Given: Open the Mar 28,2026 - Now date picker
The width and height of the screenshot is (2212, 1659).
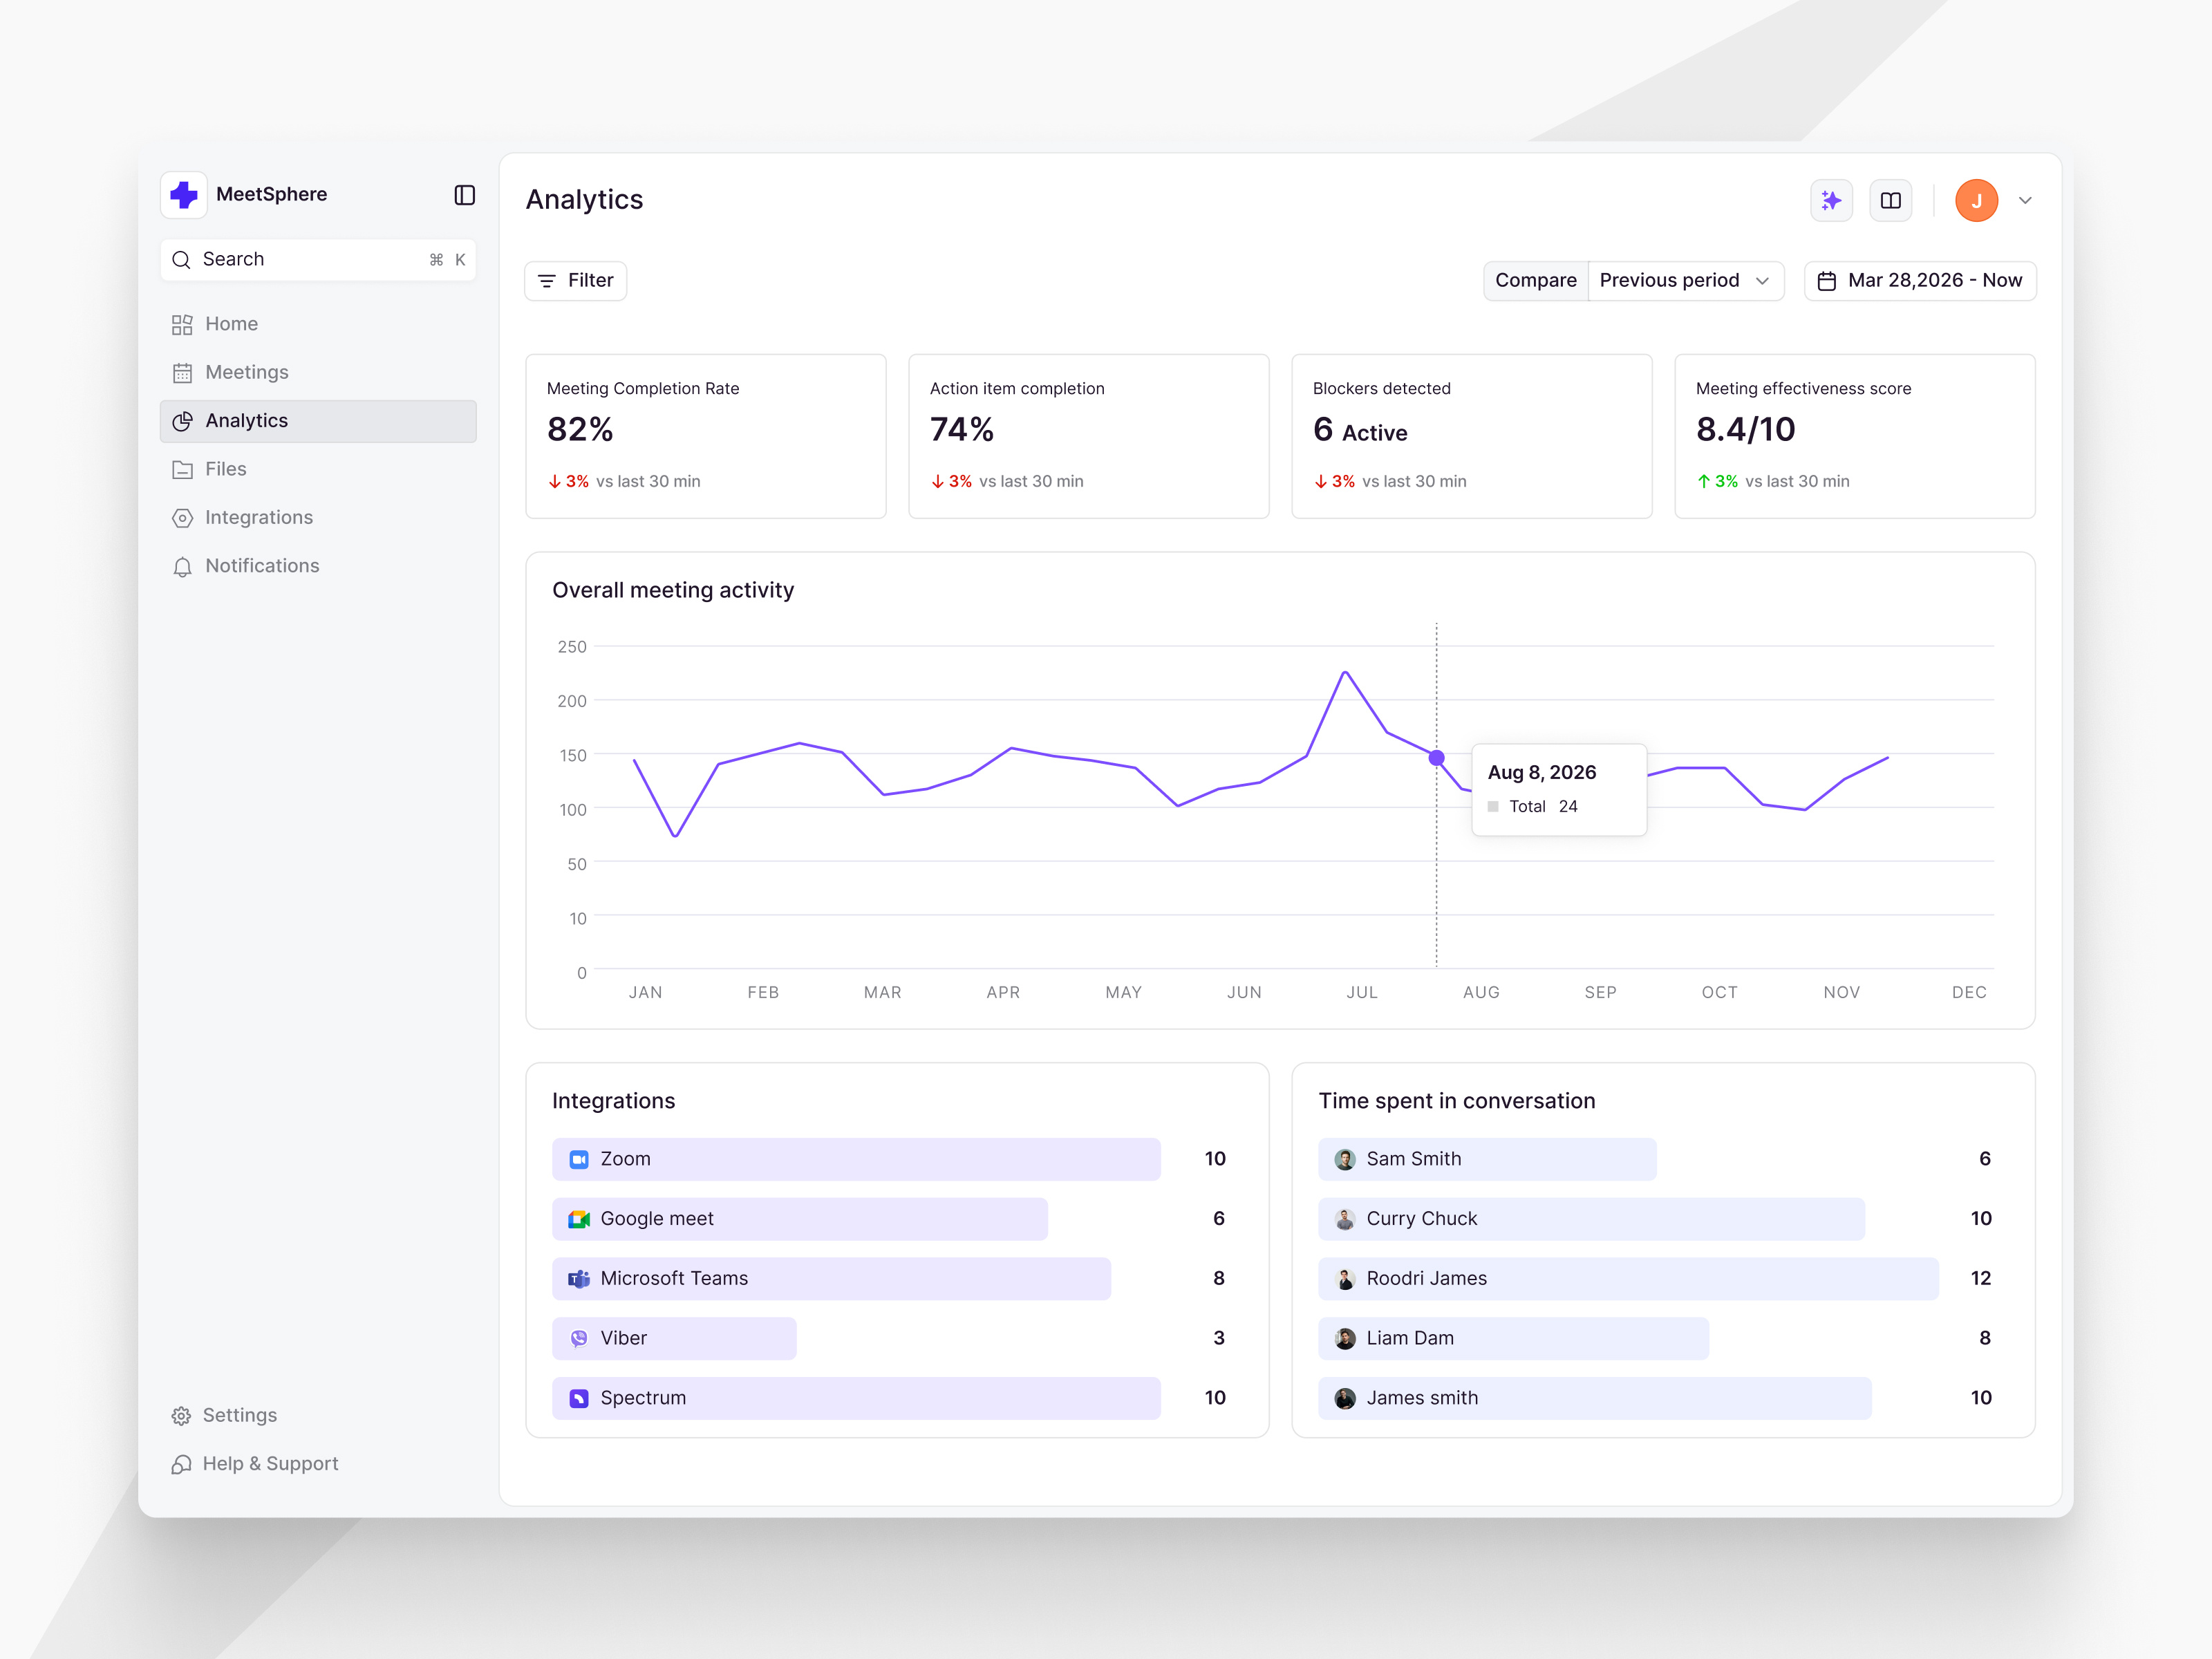Looking at the screenshot, I should coord(1920,281).
